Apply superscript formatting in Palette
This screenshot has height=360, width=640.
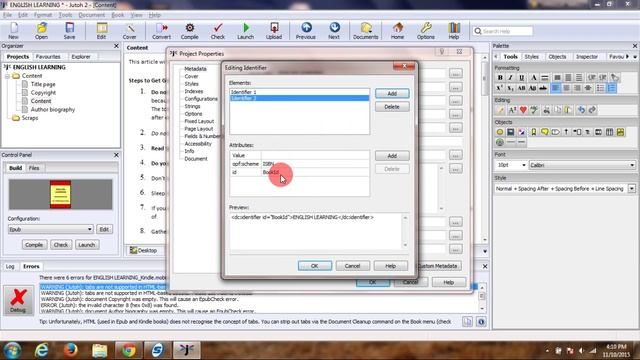(x=500, y=88)
